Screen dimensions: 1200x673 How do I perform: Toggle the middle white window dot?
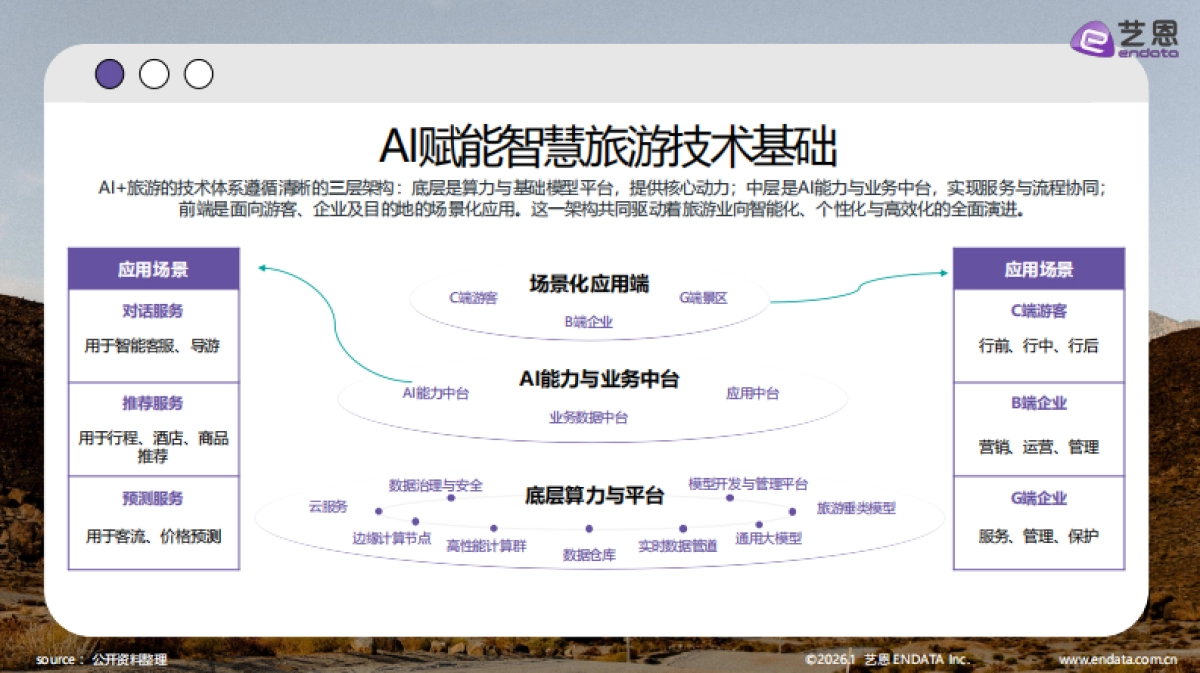click(154, 74)
